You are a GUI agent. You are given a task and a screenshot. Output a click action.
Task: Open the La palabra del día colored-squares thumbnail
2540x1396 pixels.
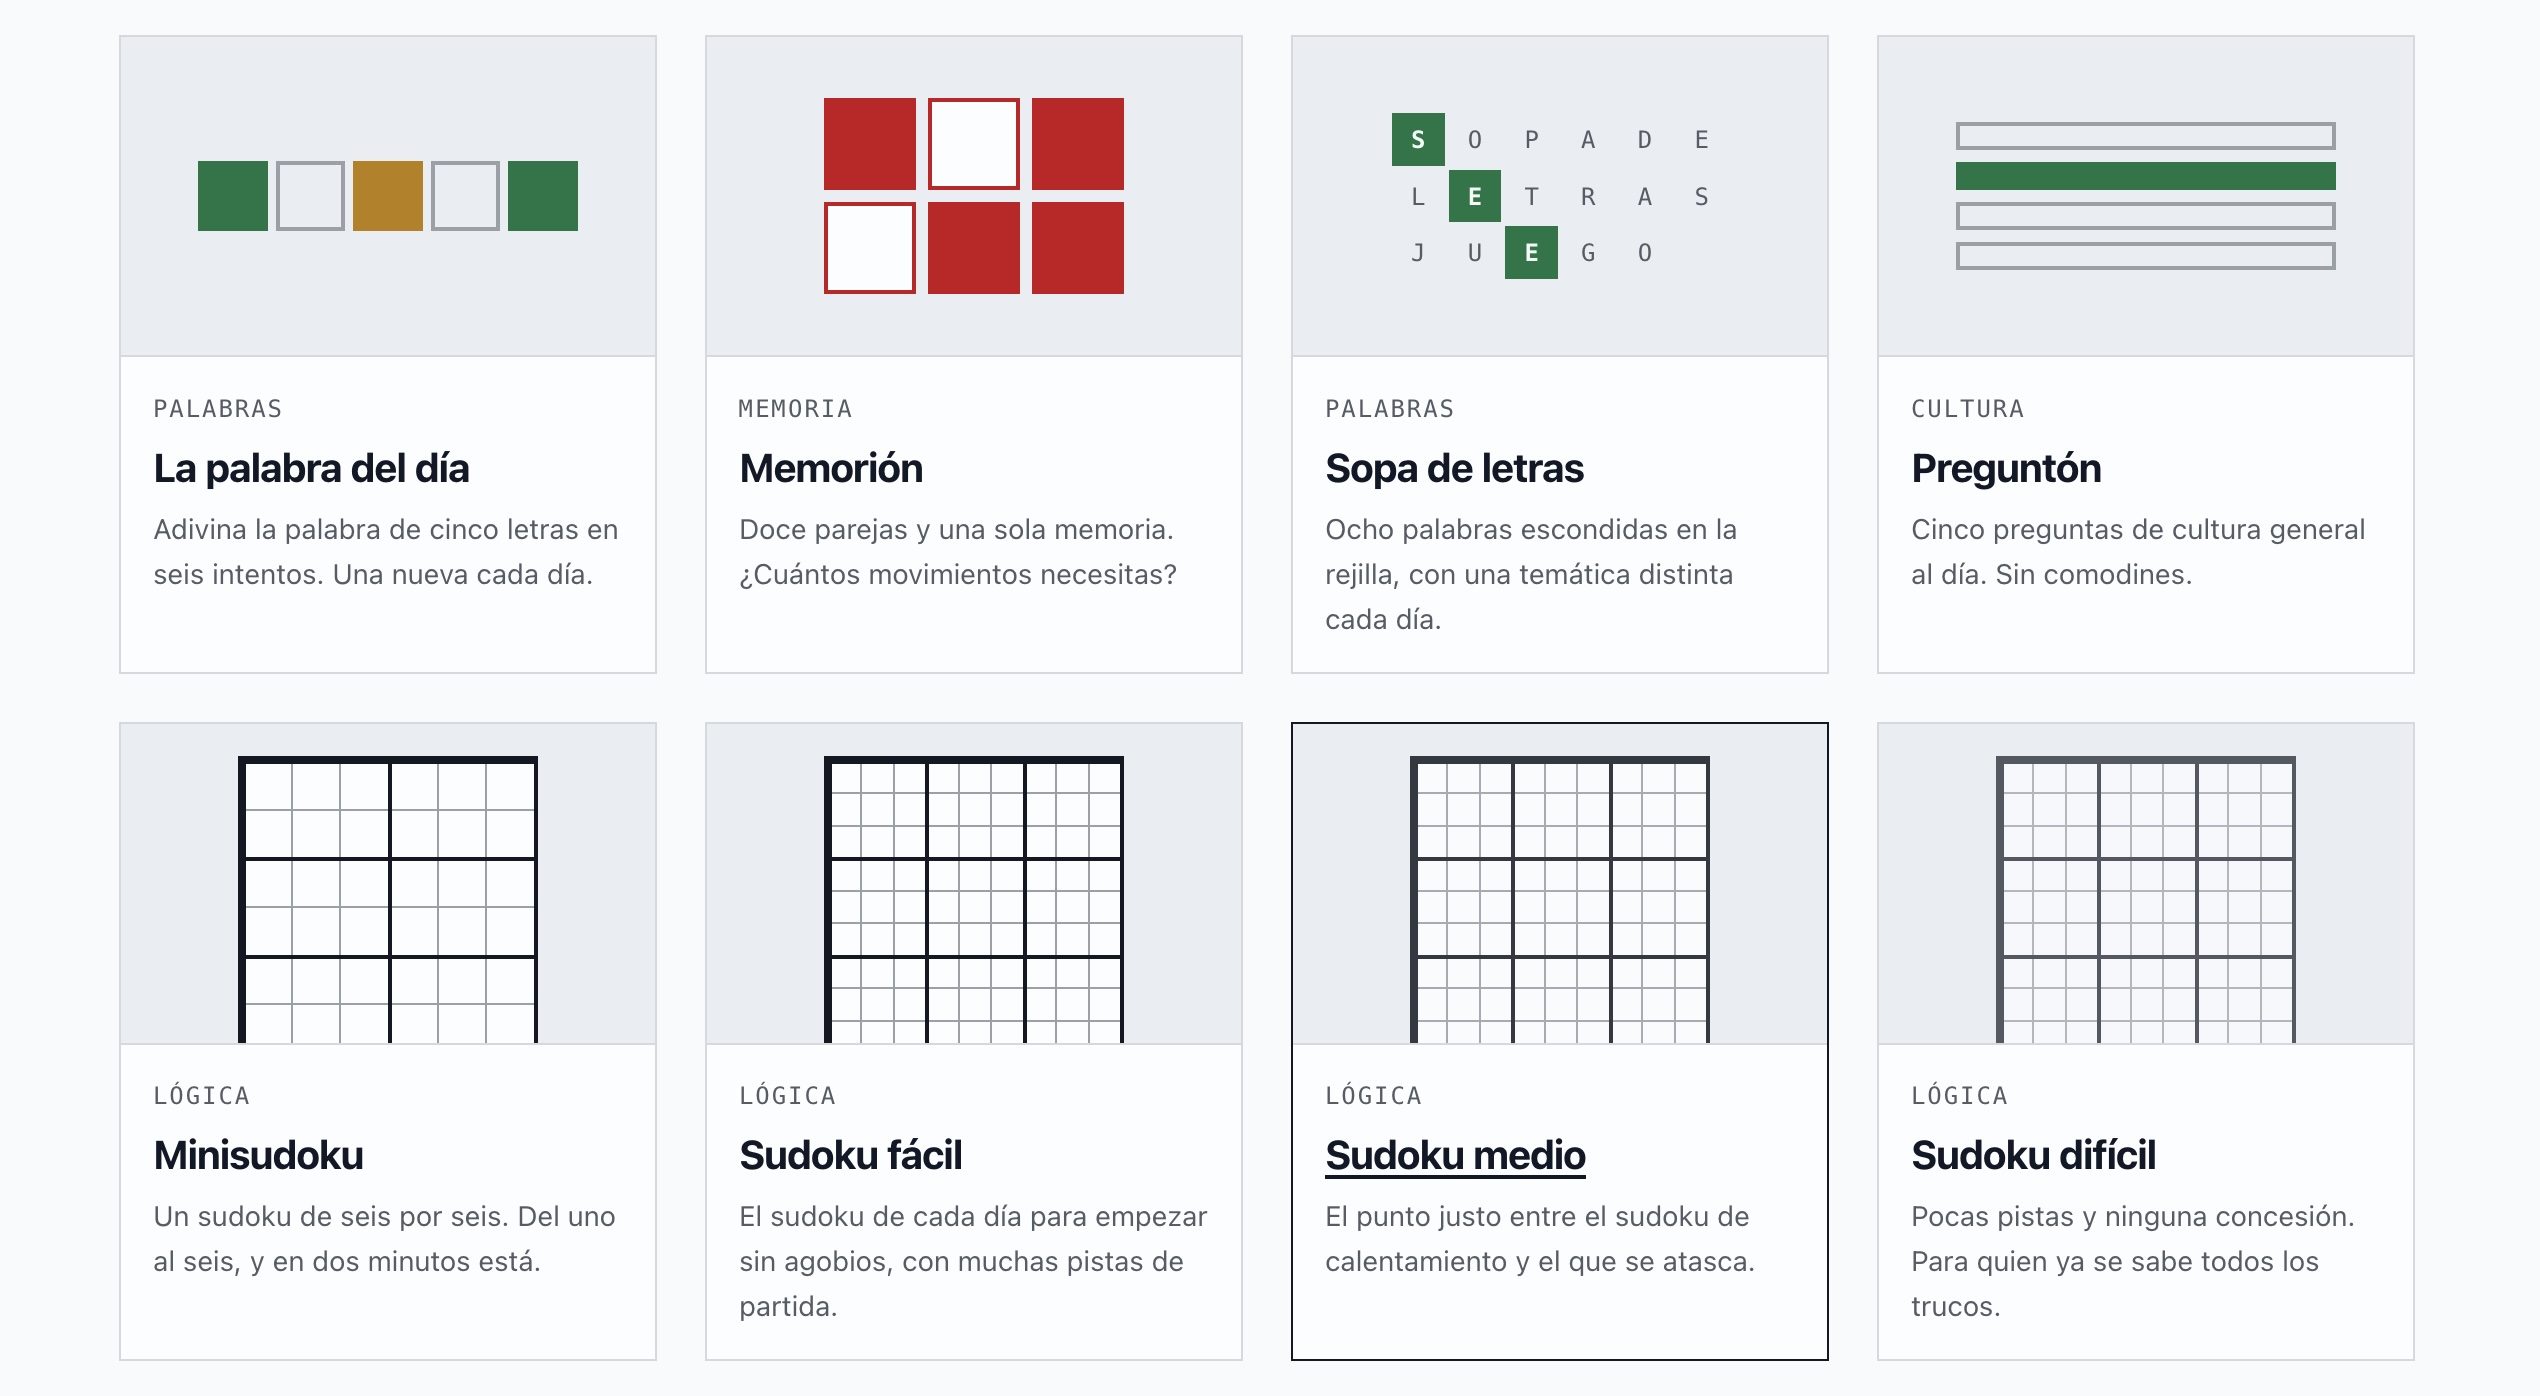(x=388, y=196)
